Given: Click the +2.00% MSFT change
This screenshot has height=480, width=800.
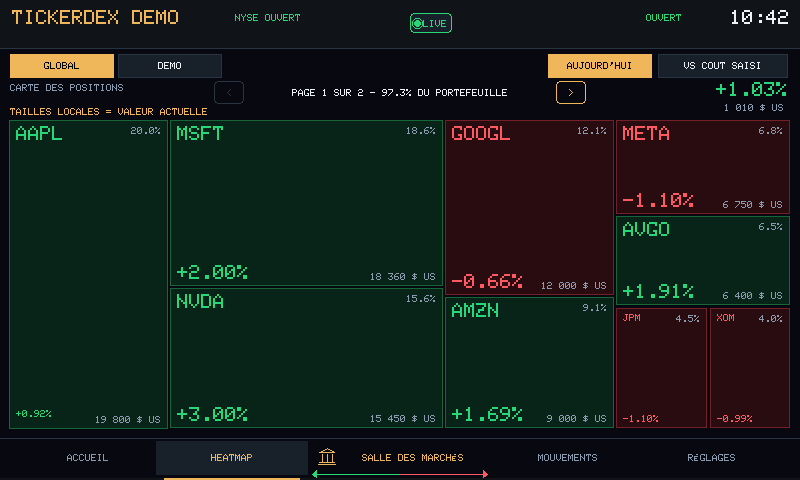Looking at the screenshot, I should (212, 272).
